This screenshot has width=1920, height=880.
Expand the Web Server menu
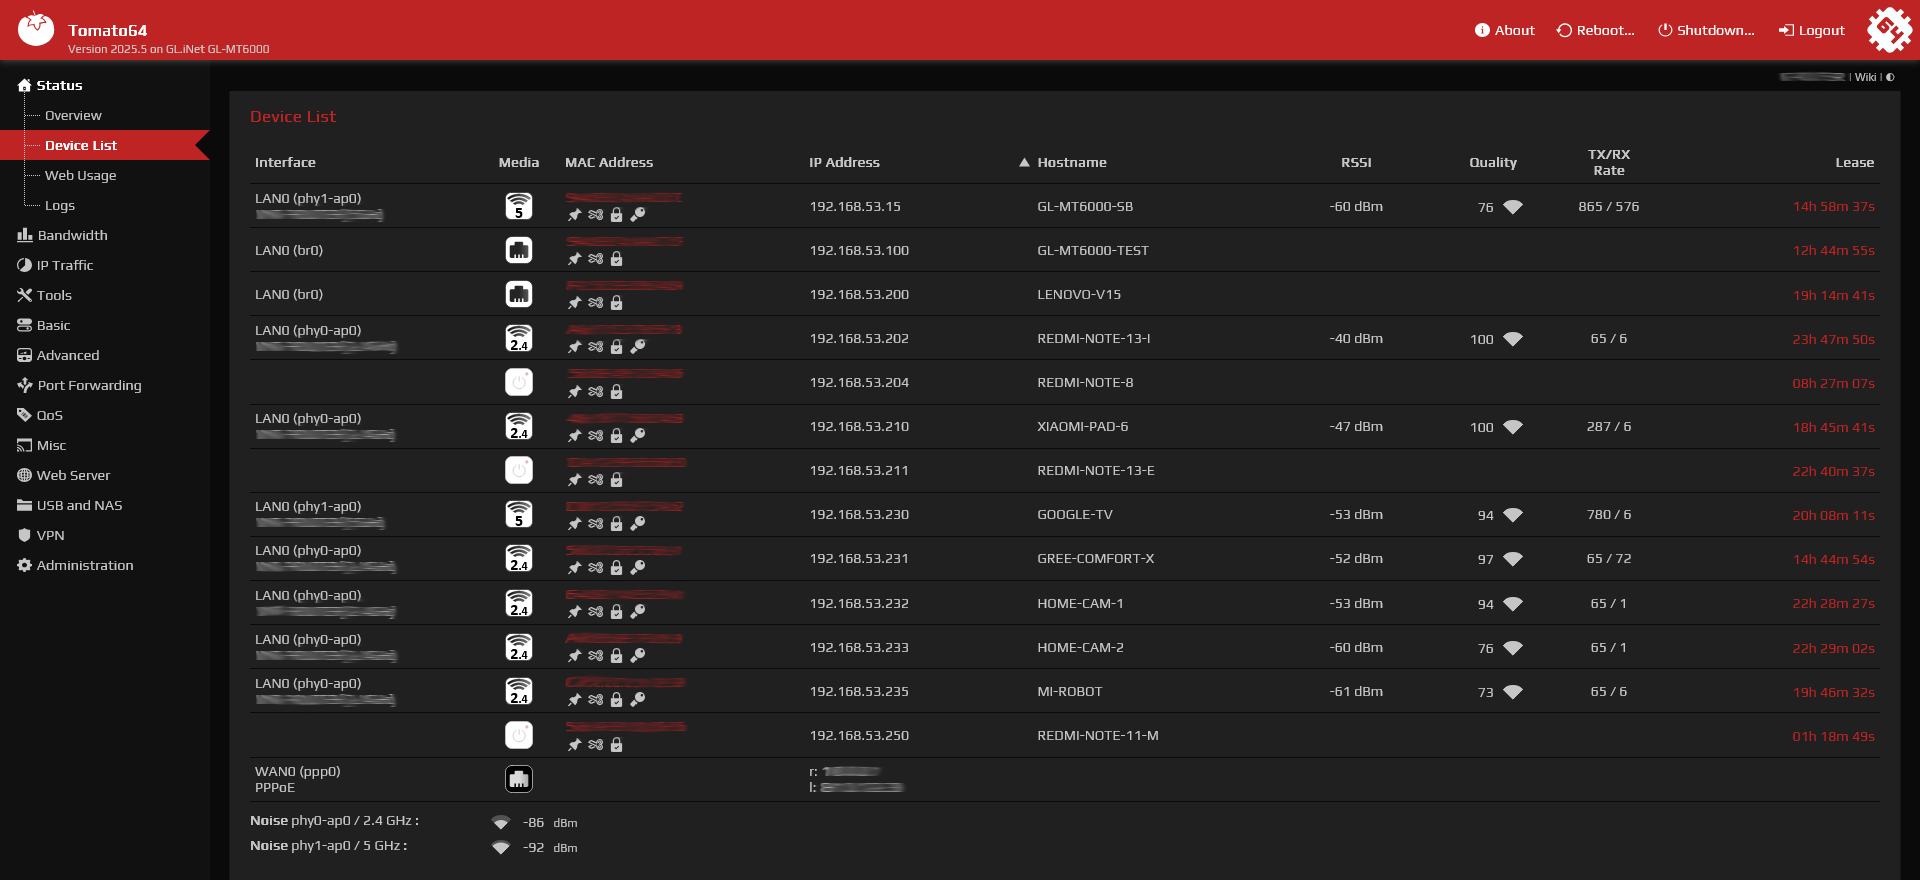[x=64, y=475]
